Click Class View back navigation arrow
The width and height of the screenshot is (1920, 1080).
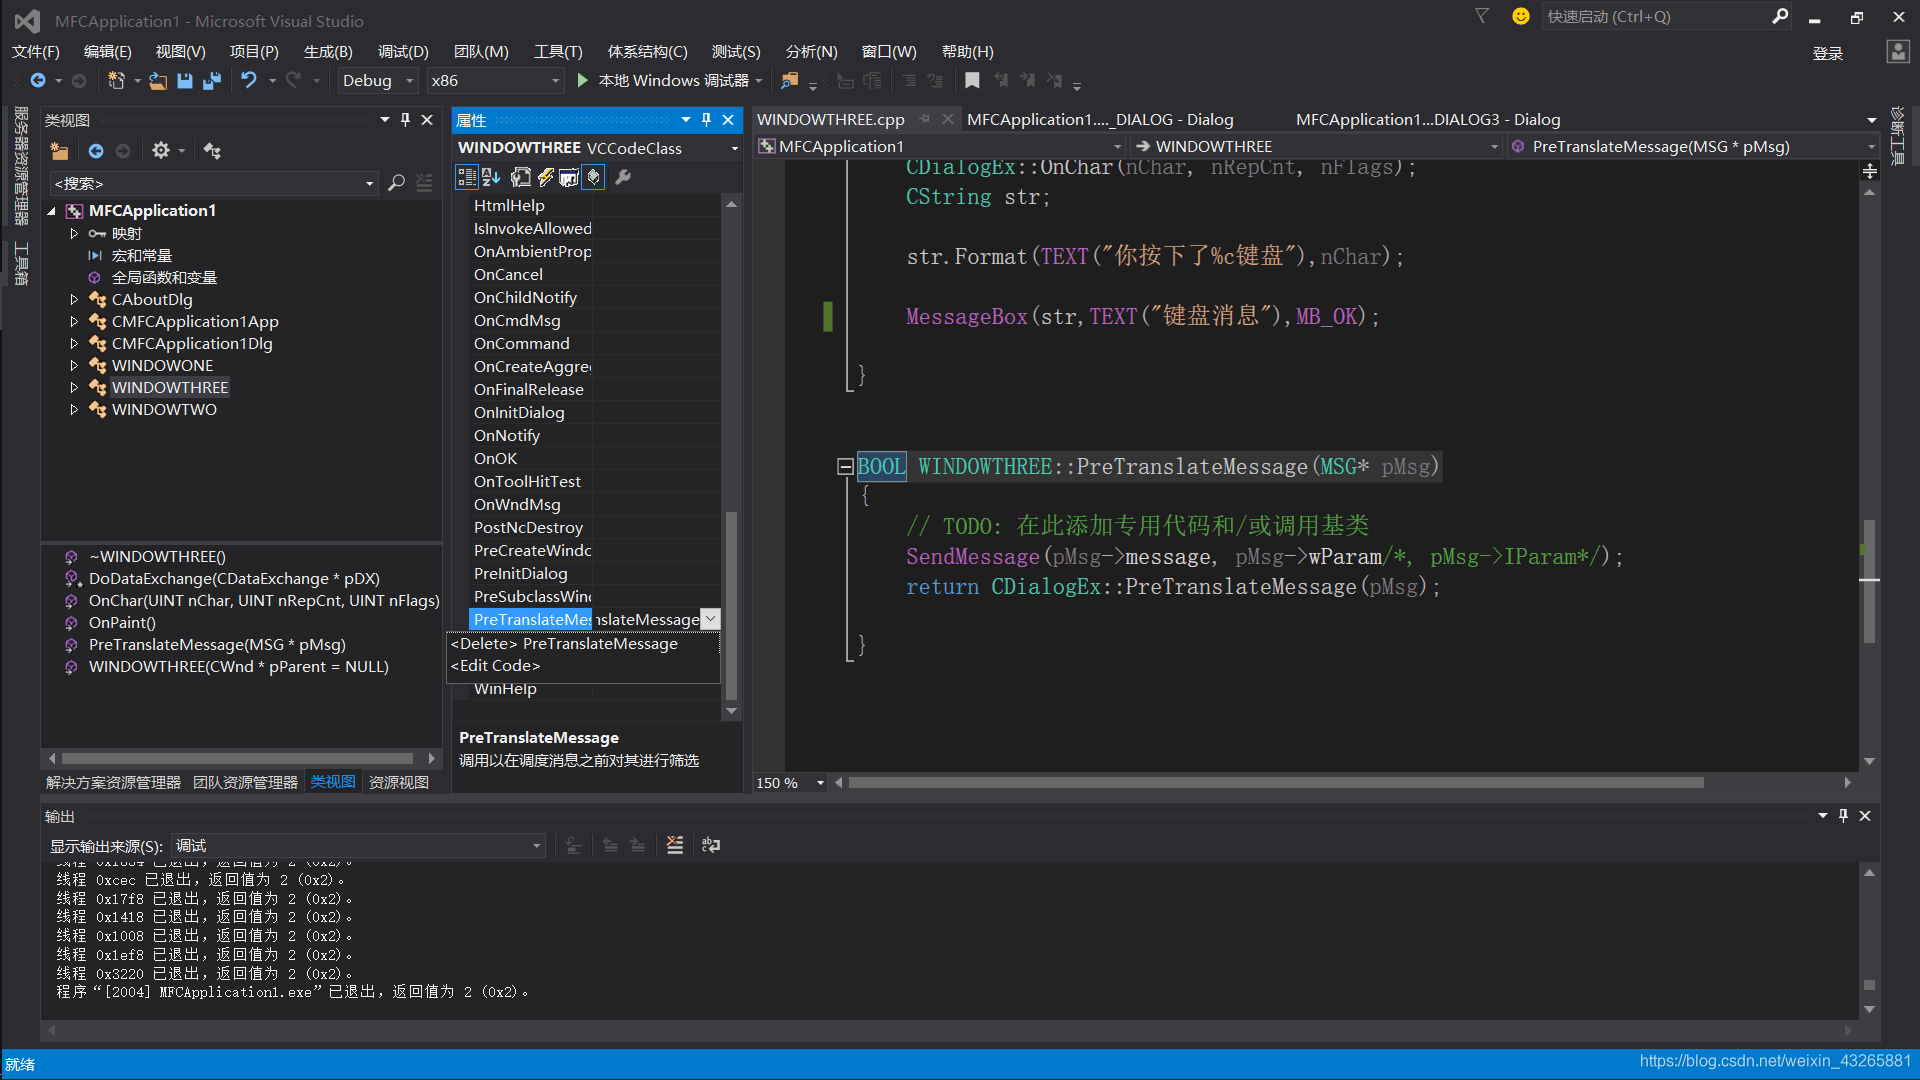(x=96, y=151)
